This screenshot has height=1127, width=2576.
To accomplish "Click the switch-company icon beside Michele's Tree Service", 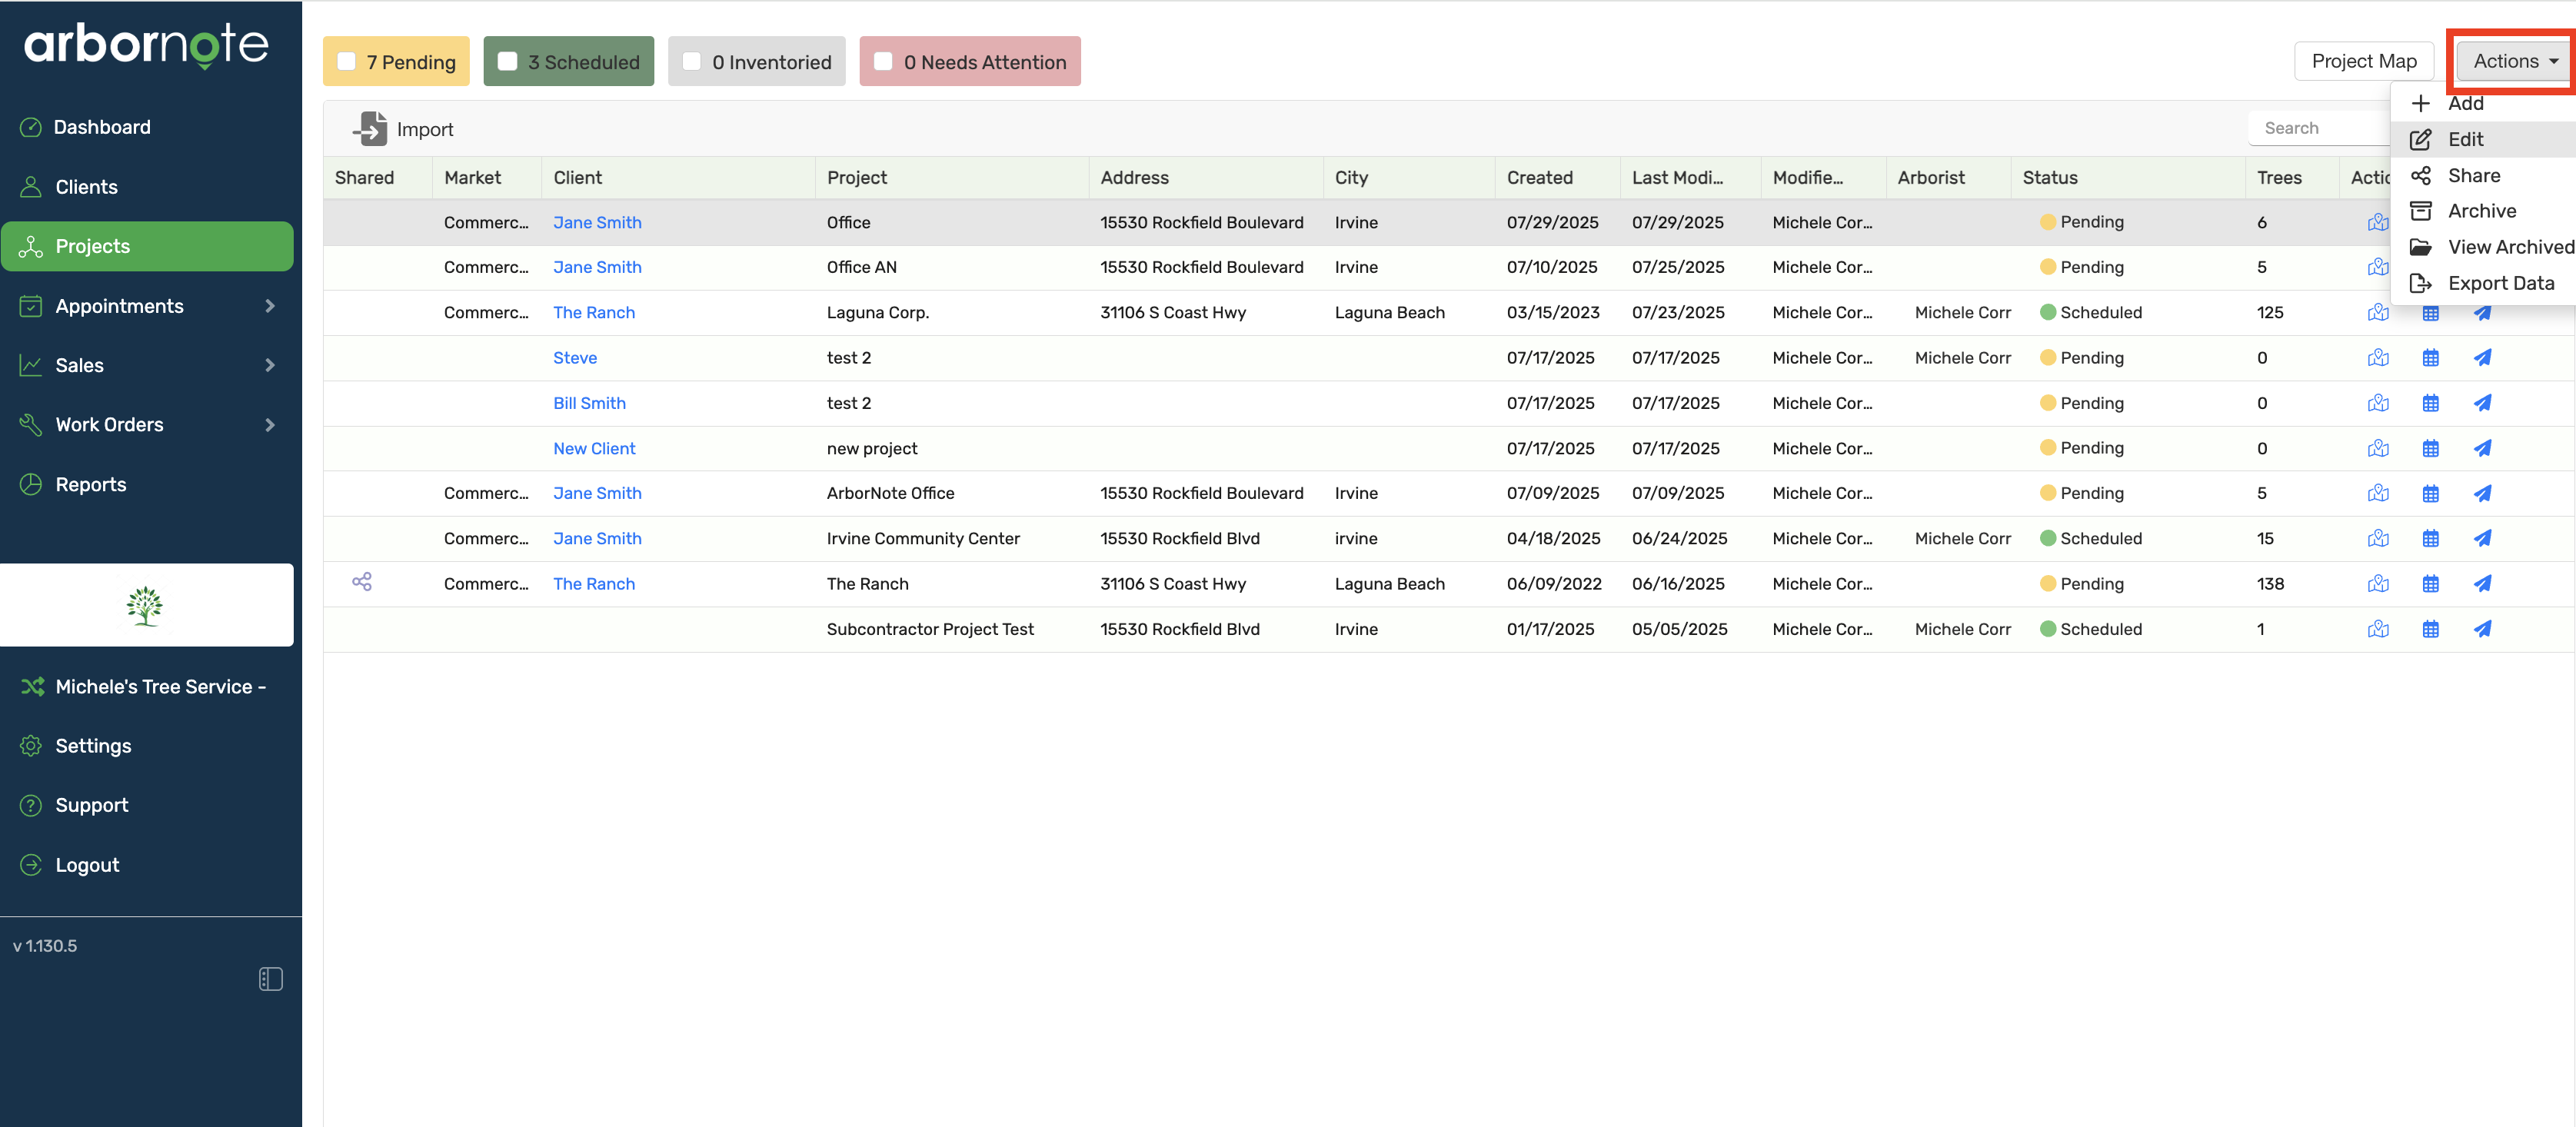I will [x=32, y=686].
